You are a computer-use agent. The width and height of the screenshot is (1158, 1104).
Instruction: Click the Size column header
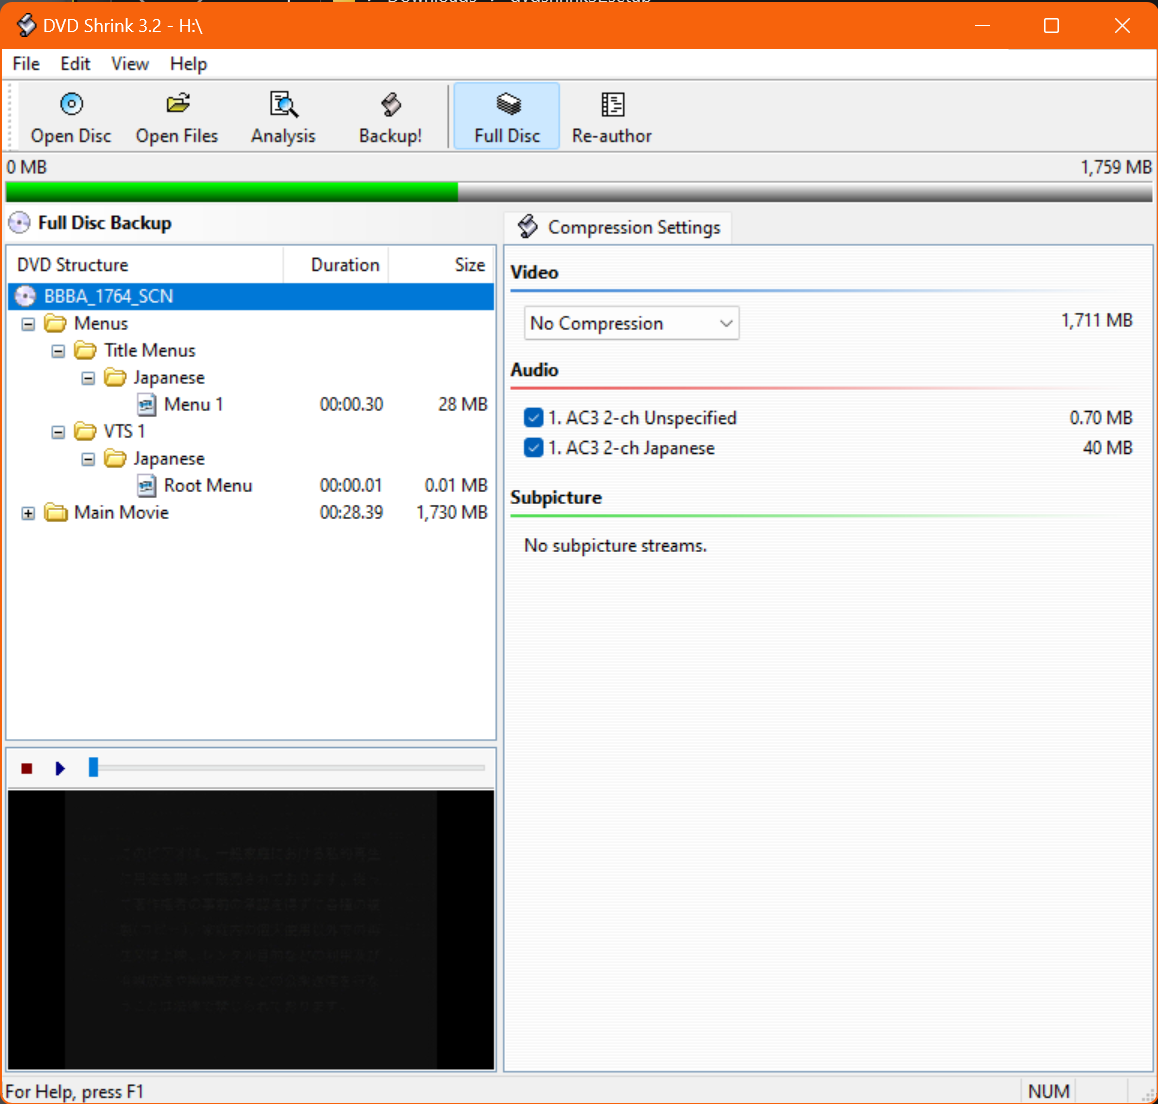click(x=441, y=265)
